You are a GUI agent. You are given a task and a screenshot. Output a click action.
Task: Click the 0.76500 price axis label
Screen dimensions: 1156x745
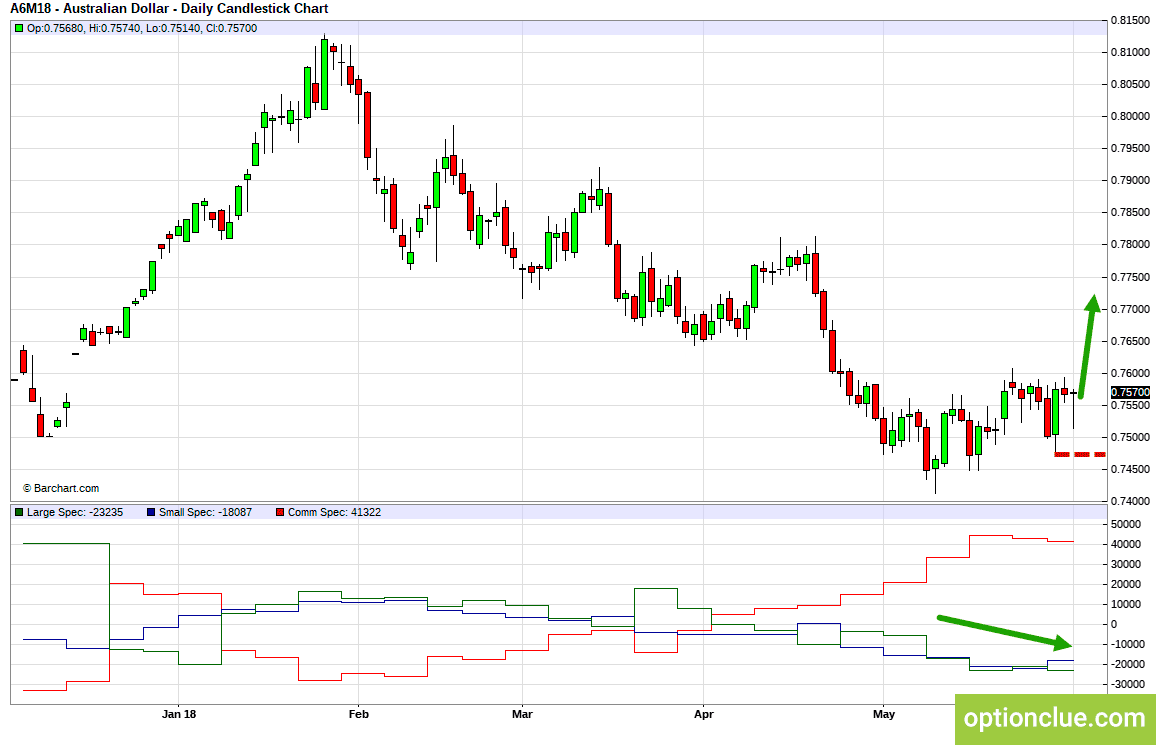point(1129,341)
